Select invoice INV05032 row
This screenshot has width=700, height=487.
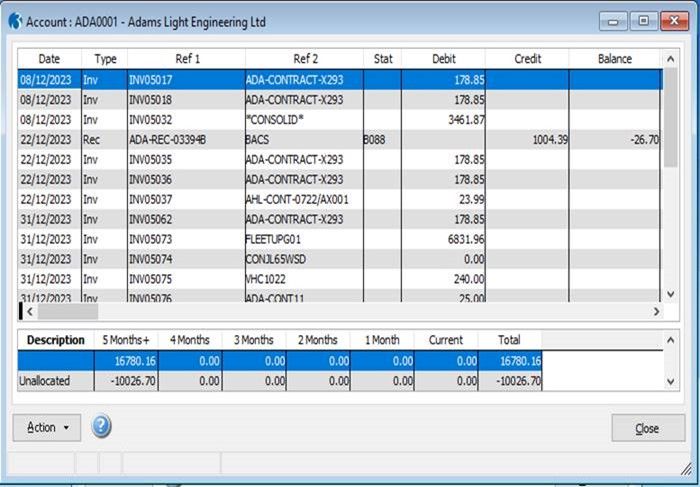click(x=340, y=120)
